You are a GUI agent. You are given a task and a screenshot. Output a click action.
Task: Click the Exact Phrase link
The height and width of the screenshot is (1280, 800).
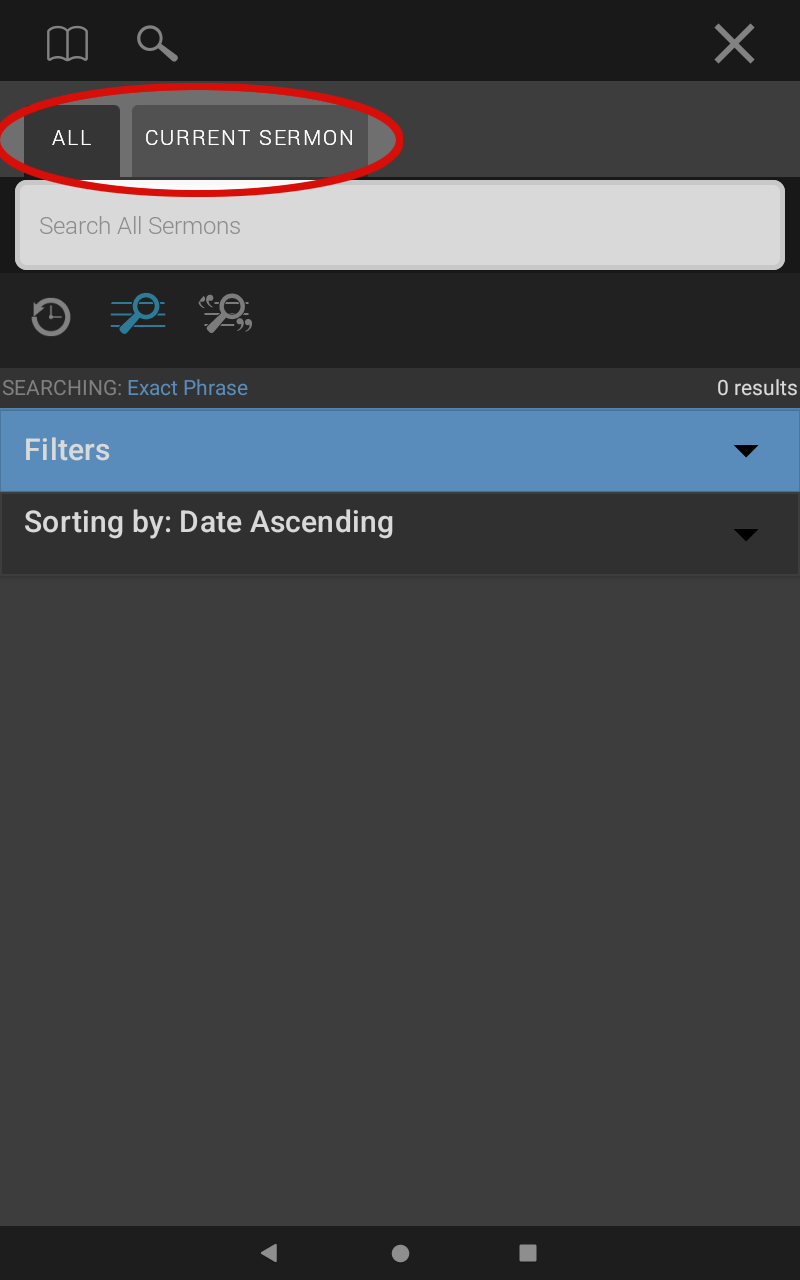coord(187,388)
